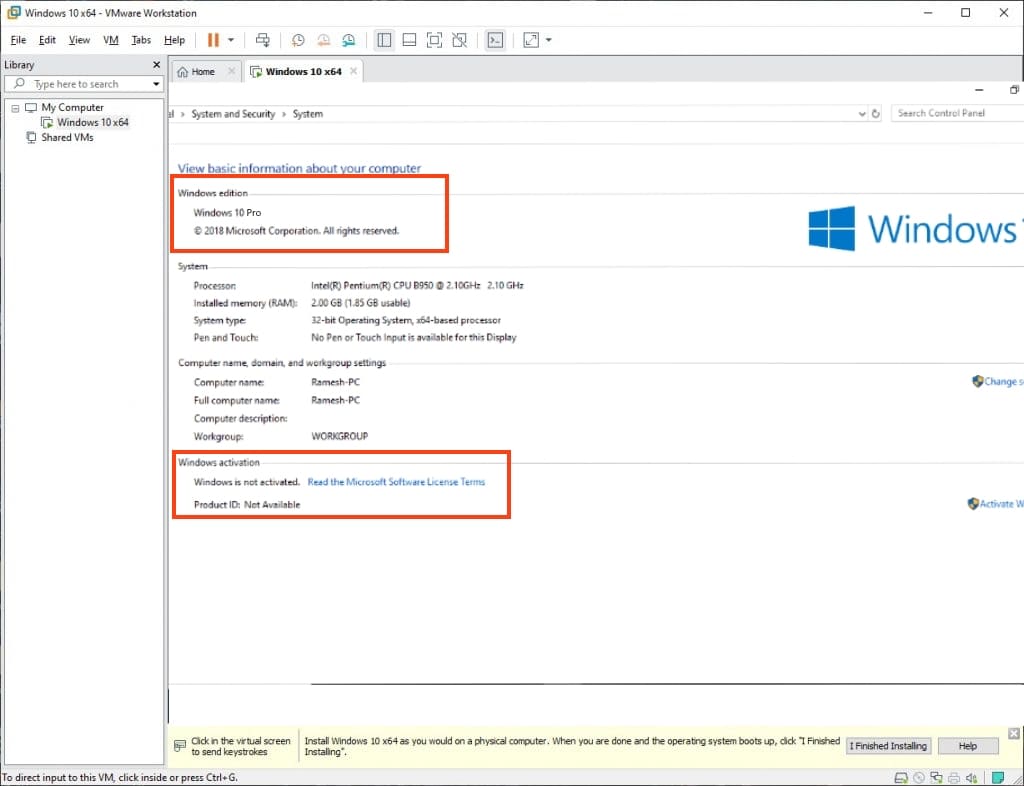Click Send Ctrl+Alt+Del toolbar icon

262,40
